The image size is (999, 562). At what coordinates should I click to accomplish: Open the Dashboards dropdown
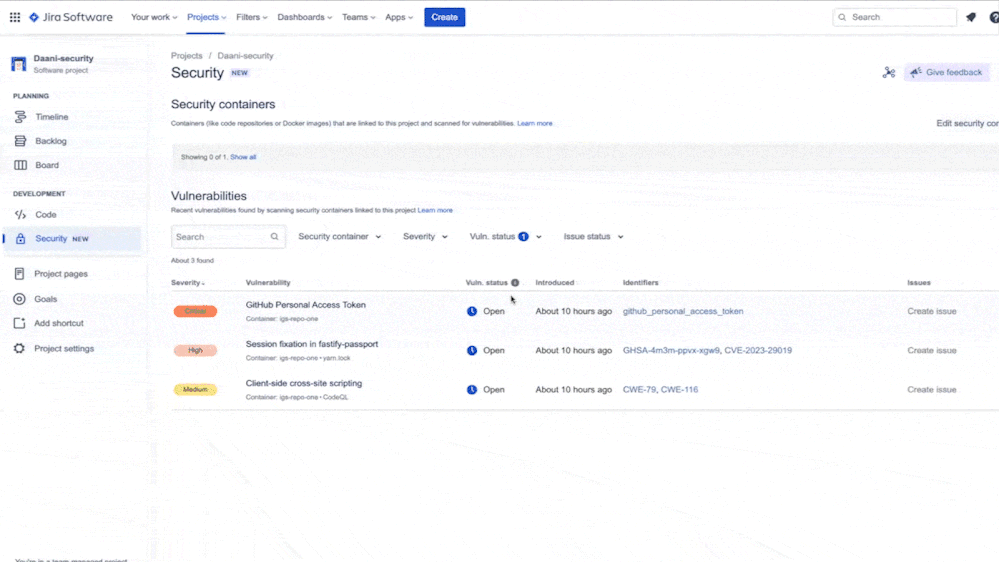(305, 17)
